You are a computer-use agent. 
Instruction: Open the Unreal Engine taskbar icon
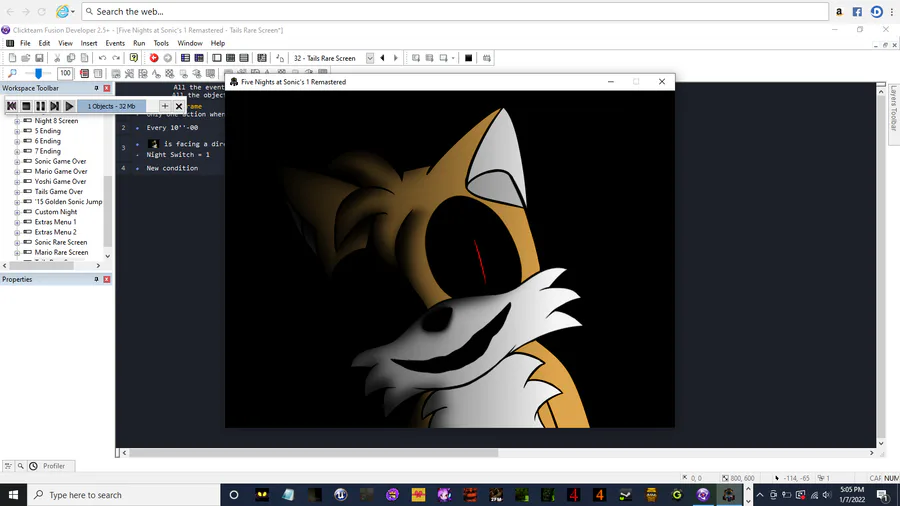tap(340, 495)
